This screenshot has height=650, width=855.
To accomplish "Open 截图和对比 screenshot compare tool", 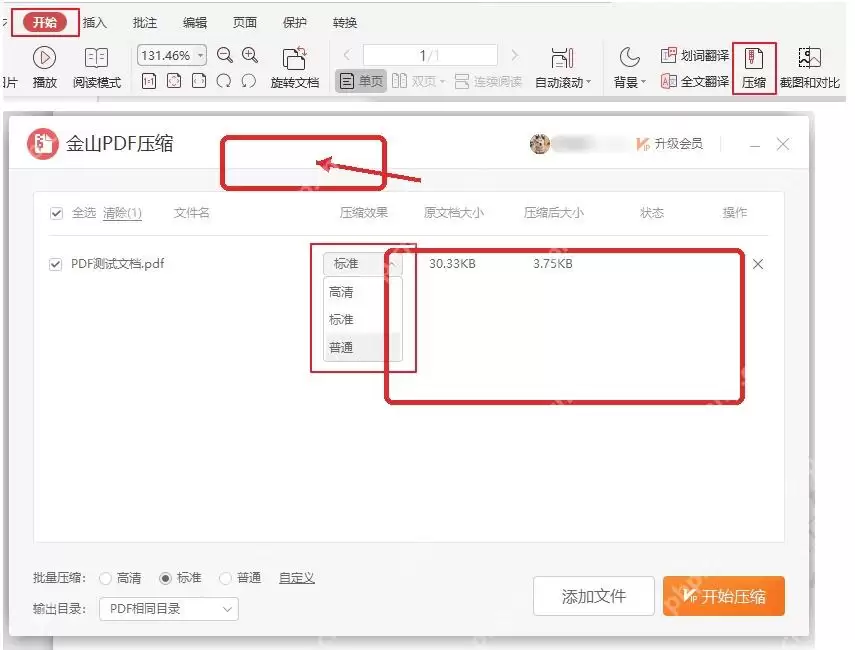I will click(809, 67).
